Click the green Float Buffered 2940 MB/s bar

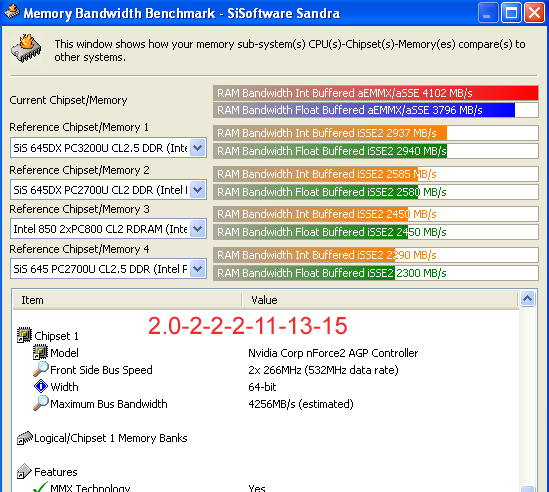pyautogui.click(x=375, y=151)
